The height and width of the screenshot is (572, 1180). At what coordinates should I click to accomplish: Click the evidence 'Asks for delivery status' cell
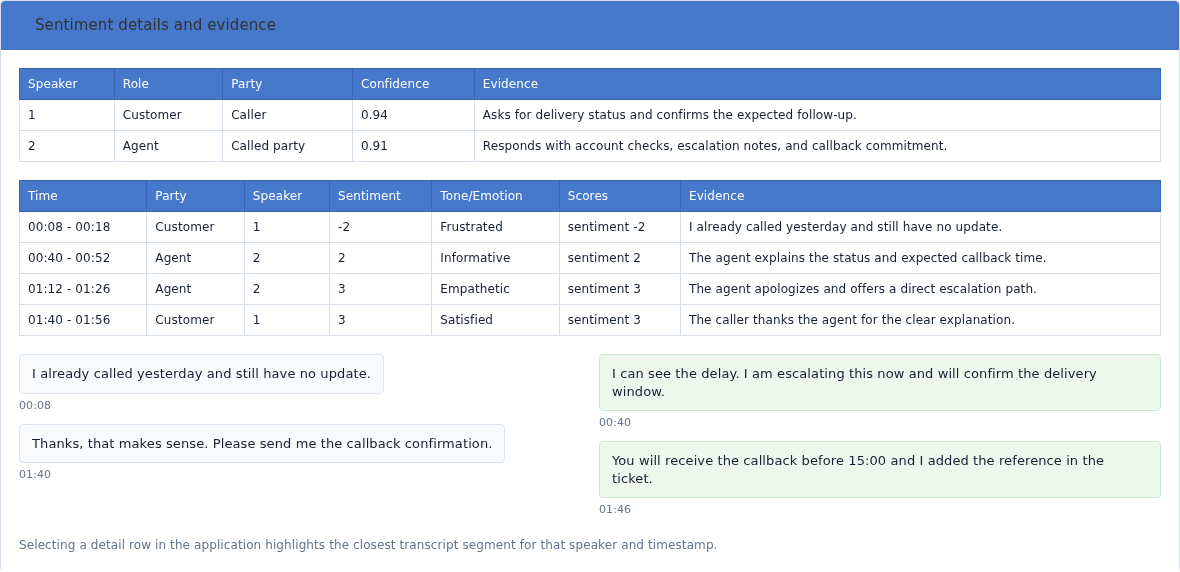pyautogui.click(x=817, y=115)
